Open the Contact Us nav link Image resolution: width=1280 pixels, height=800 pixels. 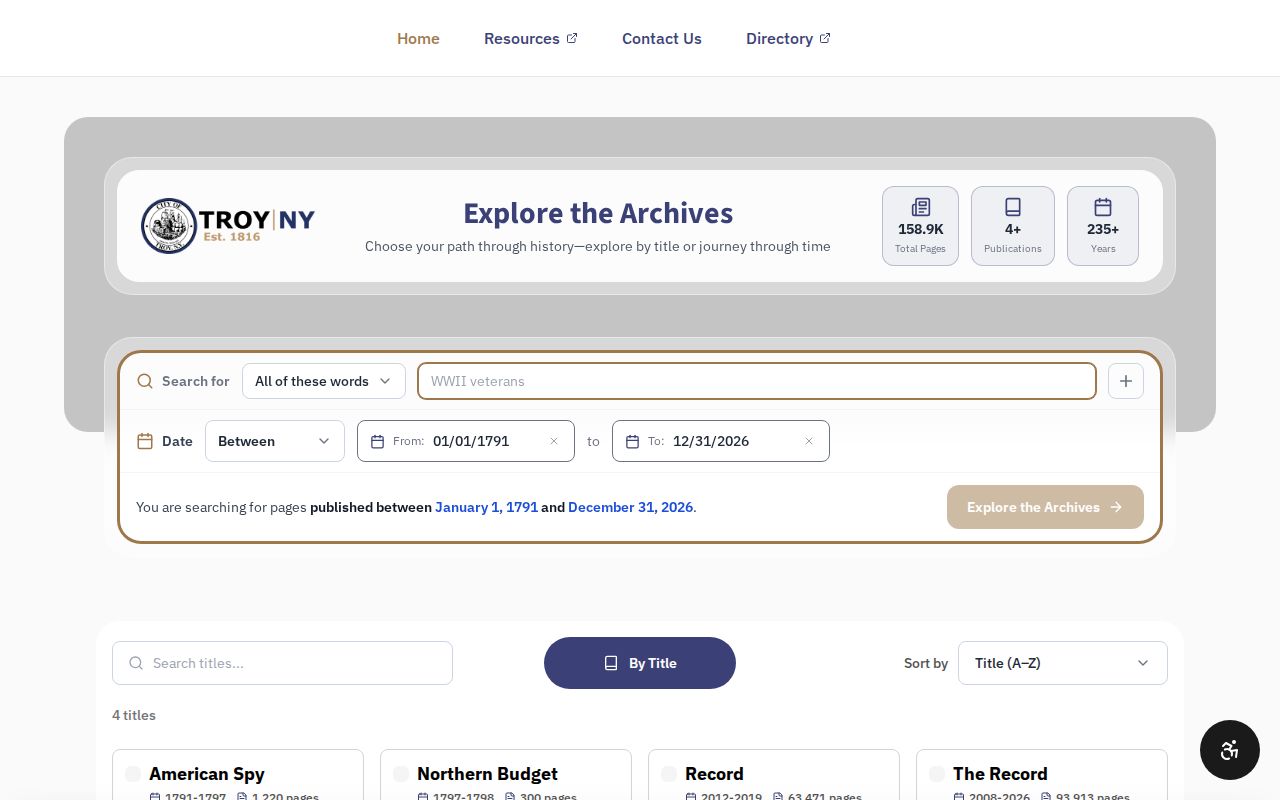(662, 38)
